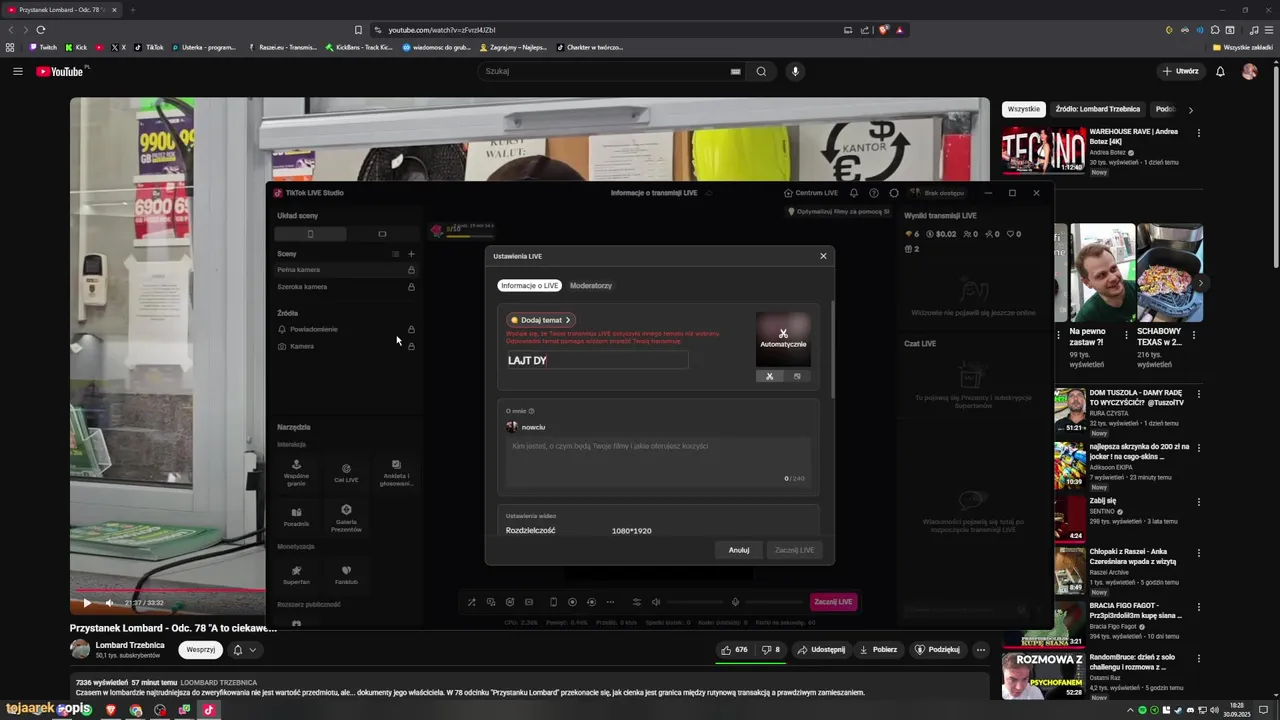Open the TikTok bookmark in the bookmarks bar
Image resolution: width=1280 pixels, height=720 pixels.
click(149, 47)
